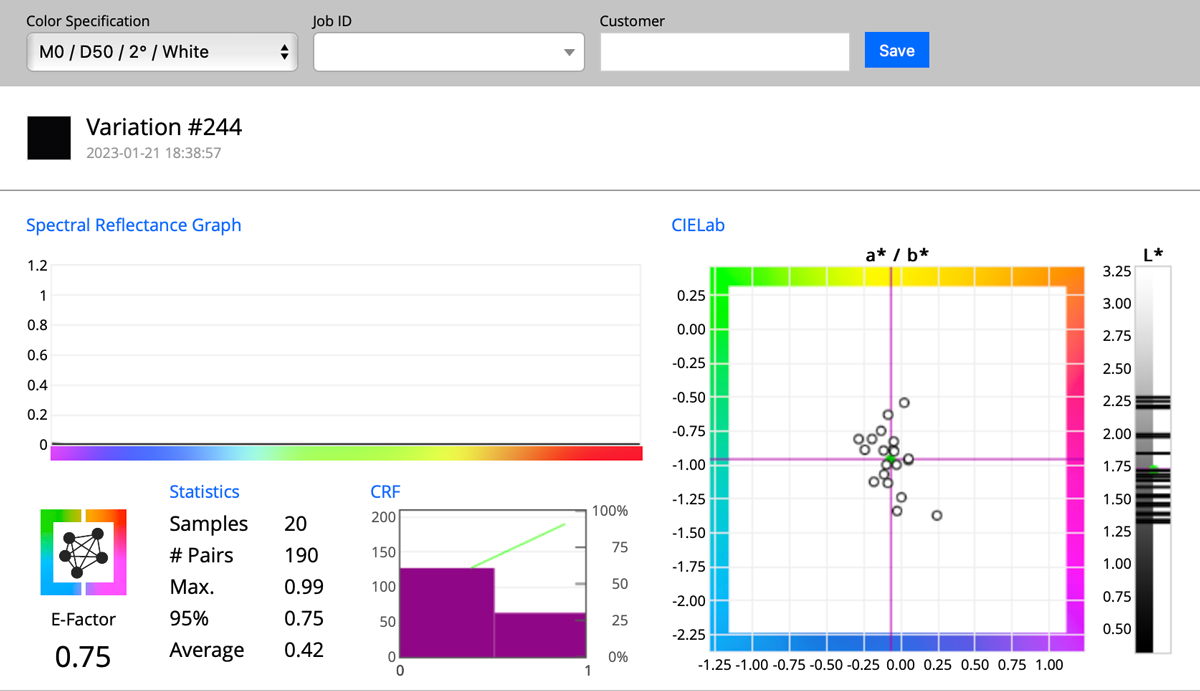The width and height of the screenshot is (1200, 691).
Task: Click the L* scale title
Action: tap(1152, 254)
